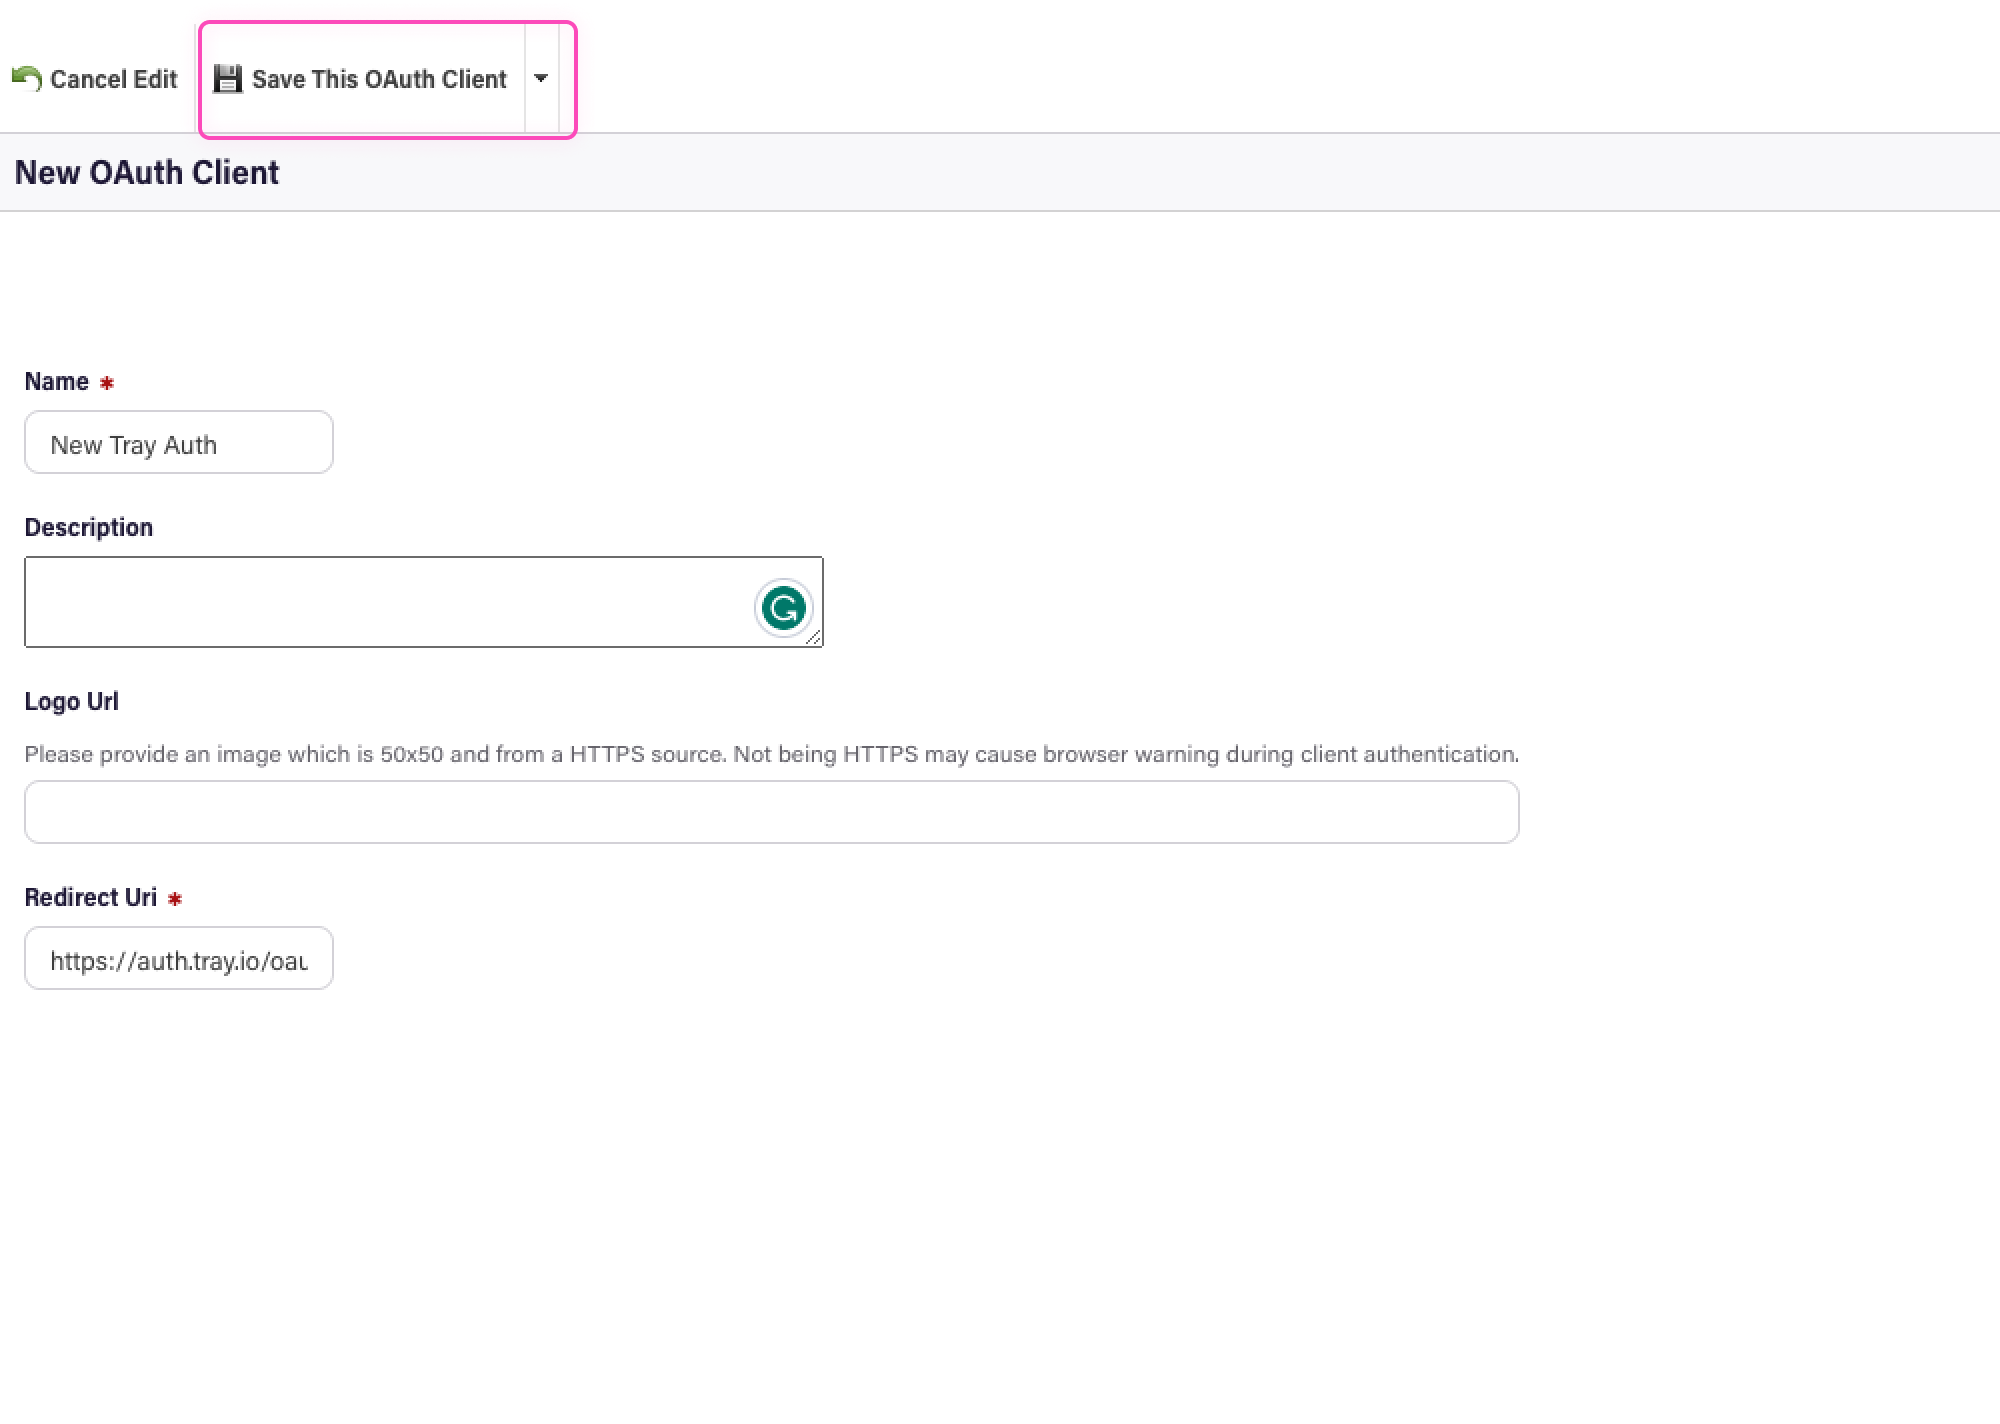
Task: Click the floppy disk save icon
Action: (x=228, y=79)
